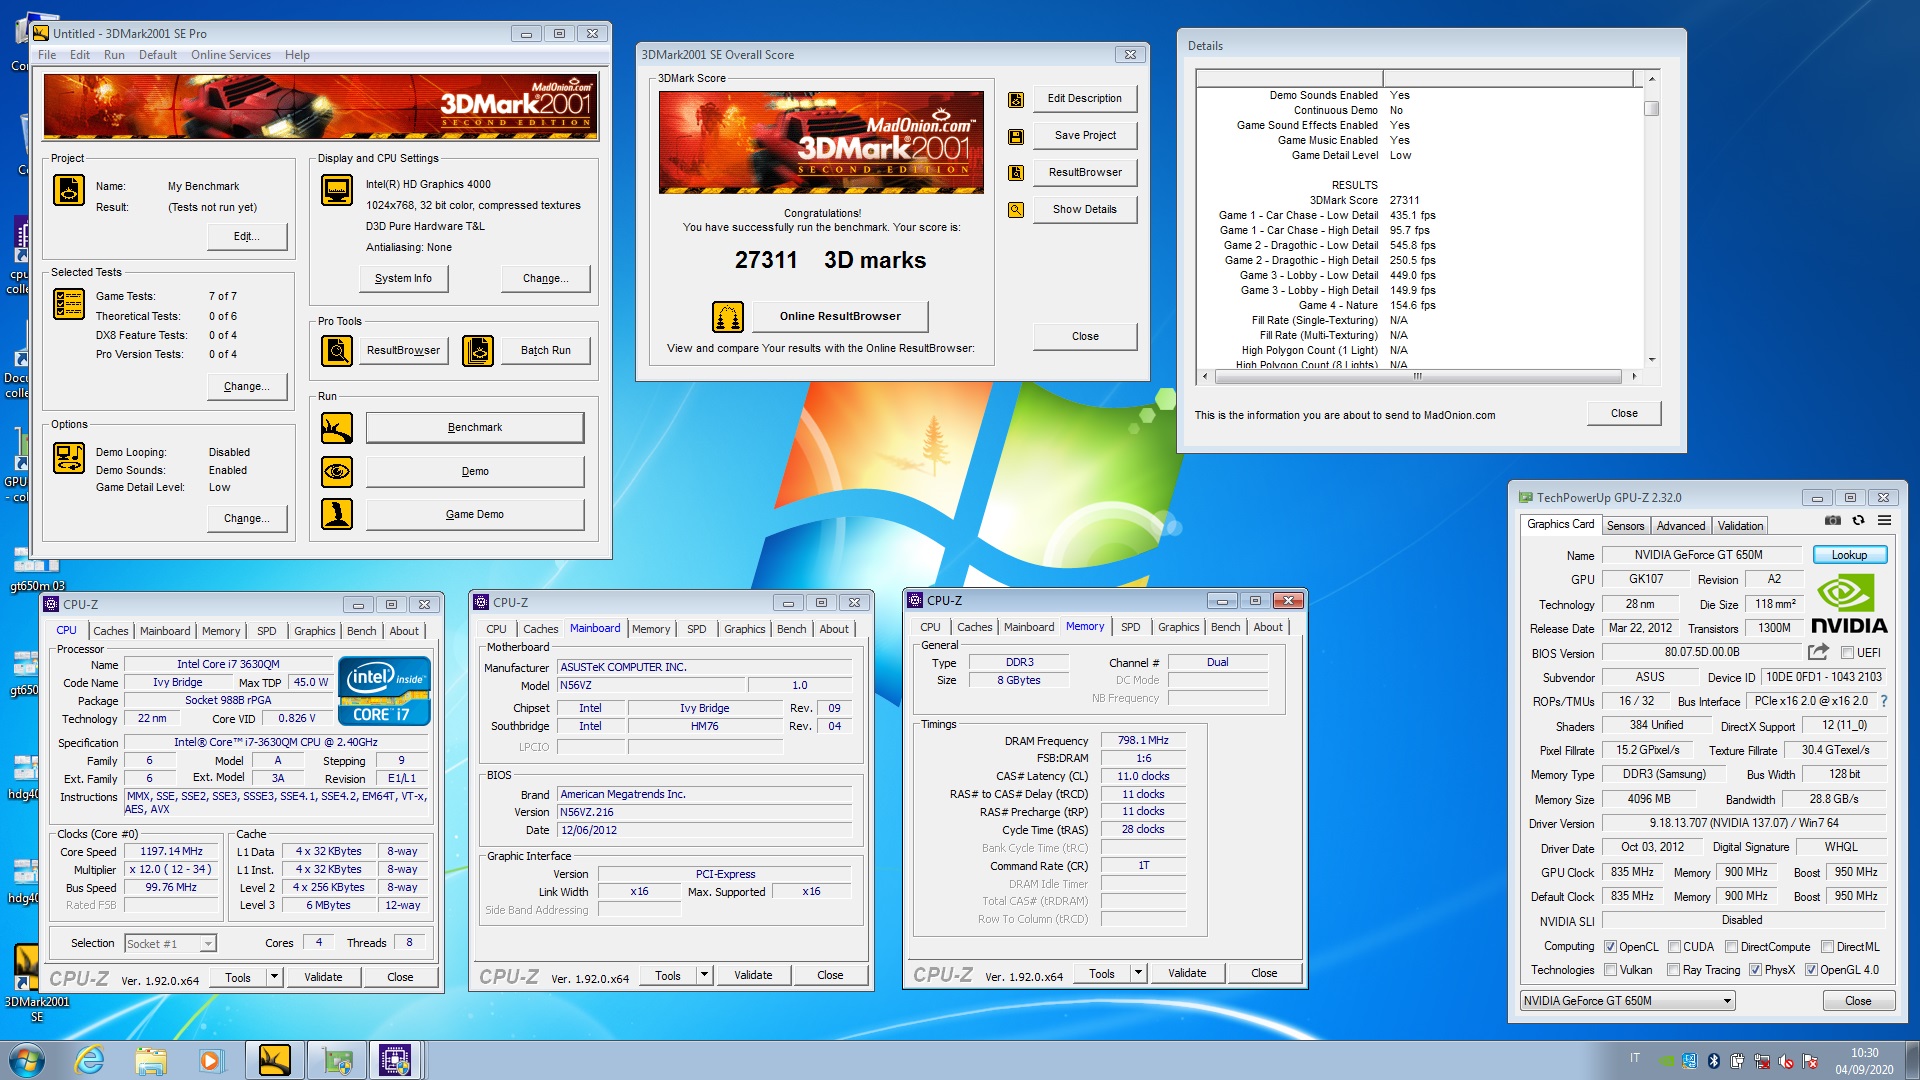The image size is (1920, 1080).
Task: Open the Default menu in 3DMark2001
Action: click(158, 55)
